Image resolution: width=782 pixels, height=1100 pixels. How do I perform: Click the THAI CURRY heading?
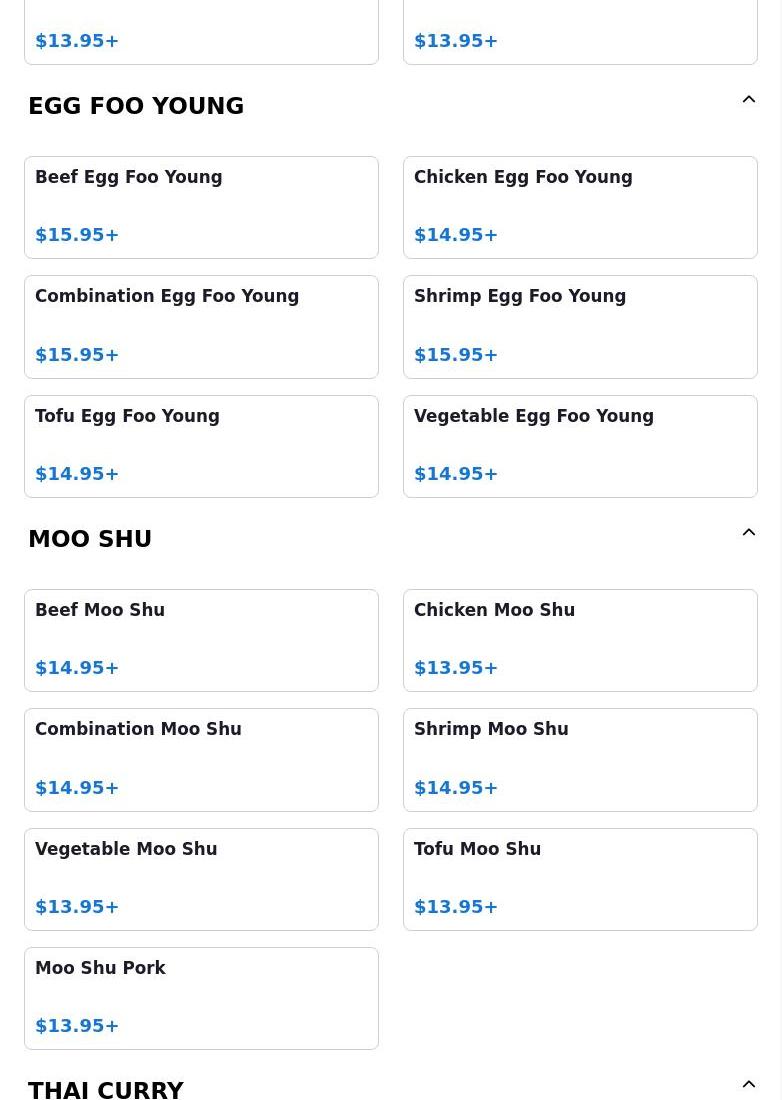[106, 1089]
